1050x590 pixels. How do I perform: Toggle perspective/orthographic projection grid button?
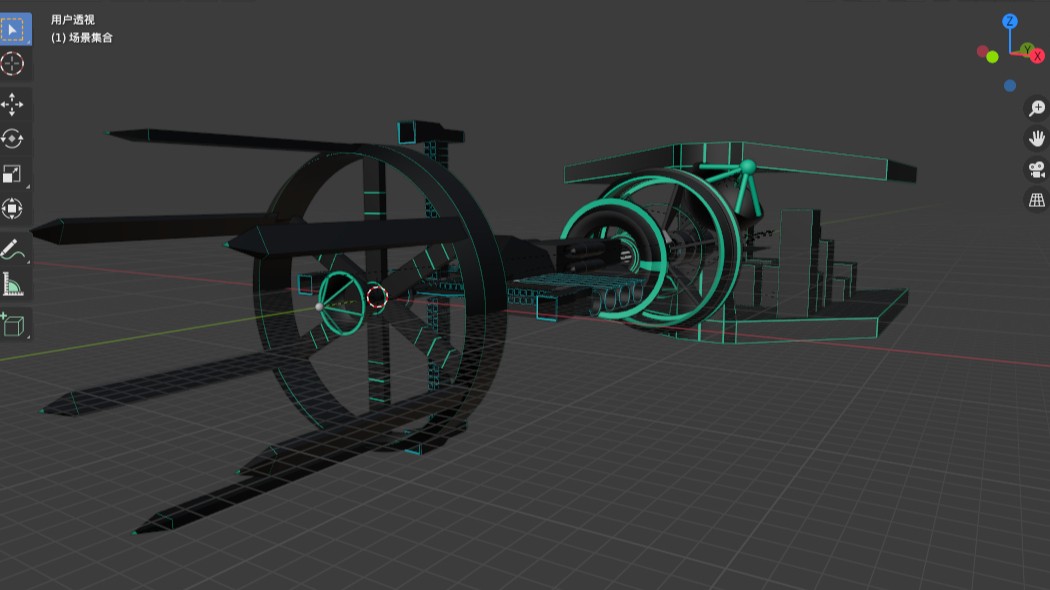click(x=1036, y=200)
